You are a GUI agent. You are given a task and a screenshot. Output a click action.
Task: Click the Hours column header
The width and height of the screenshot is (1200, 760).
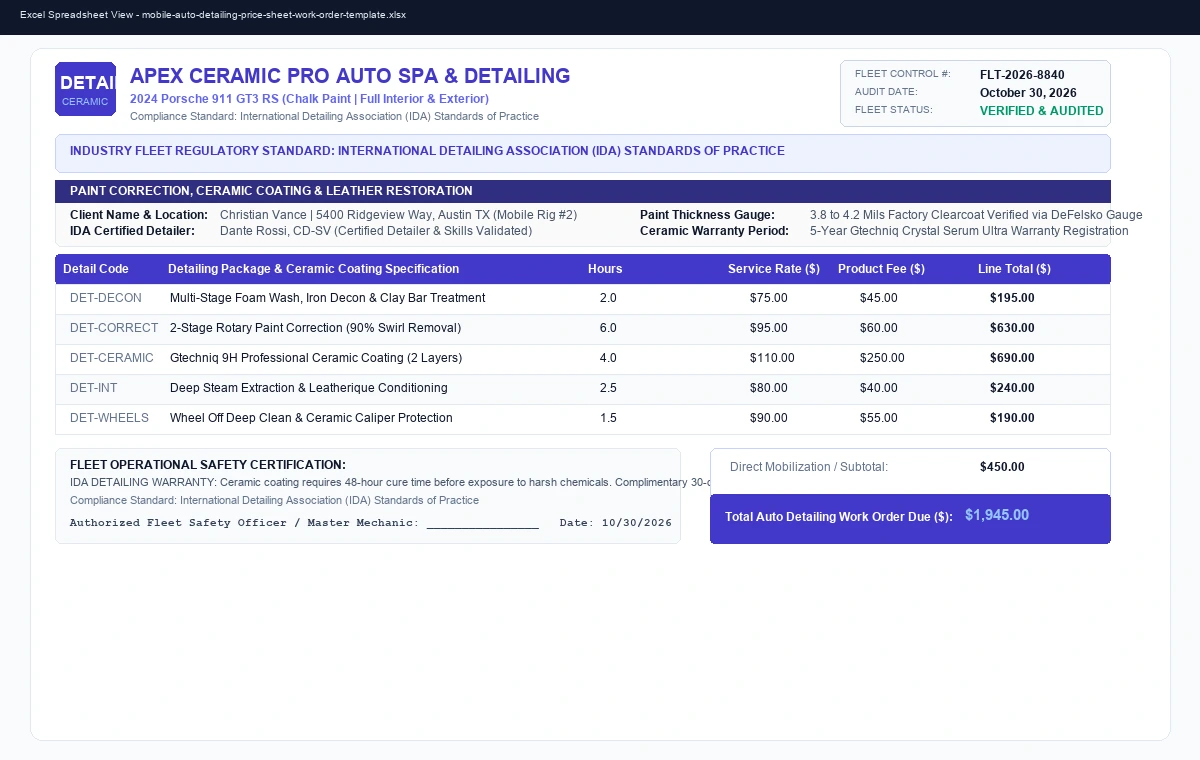(605, 269)
